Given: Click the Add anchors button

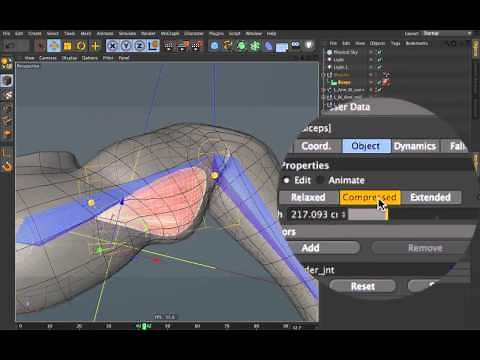Looking at the screenshot, I should [x=324, y=248].
